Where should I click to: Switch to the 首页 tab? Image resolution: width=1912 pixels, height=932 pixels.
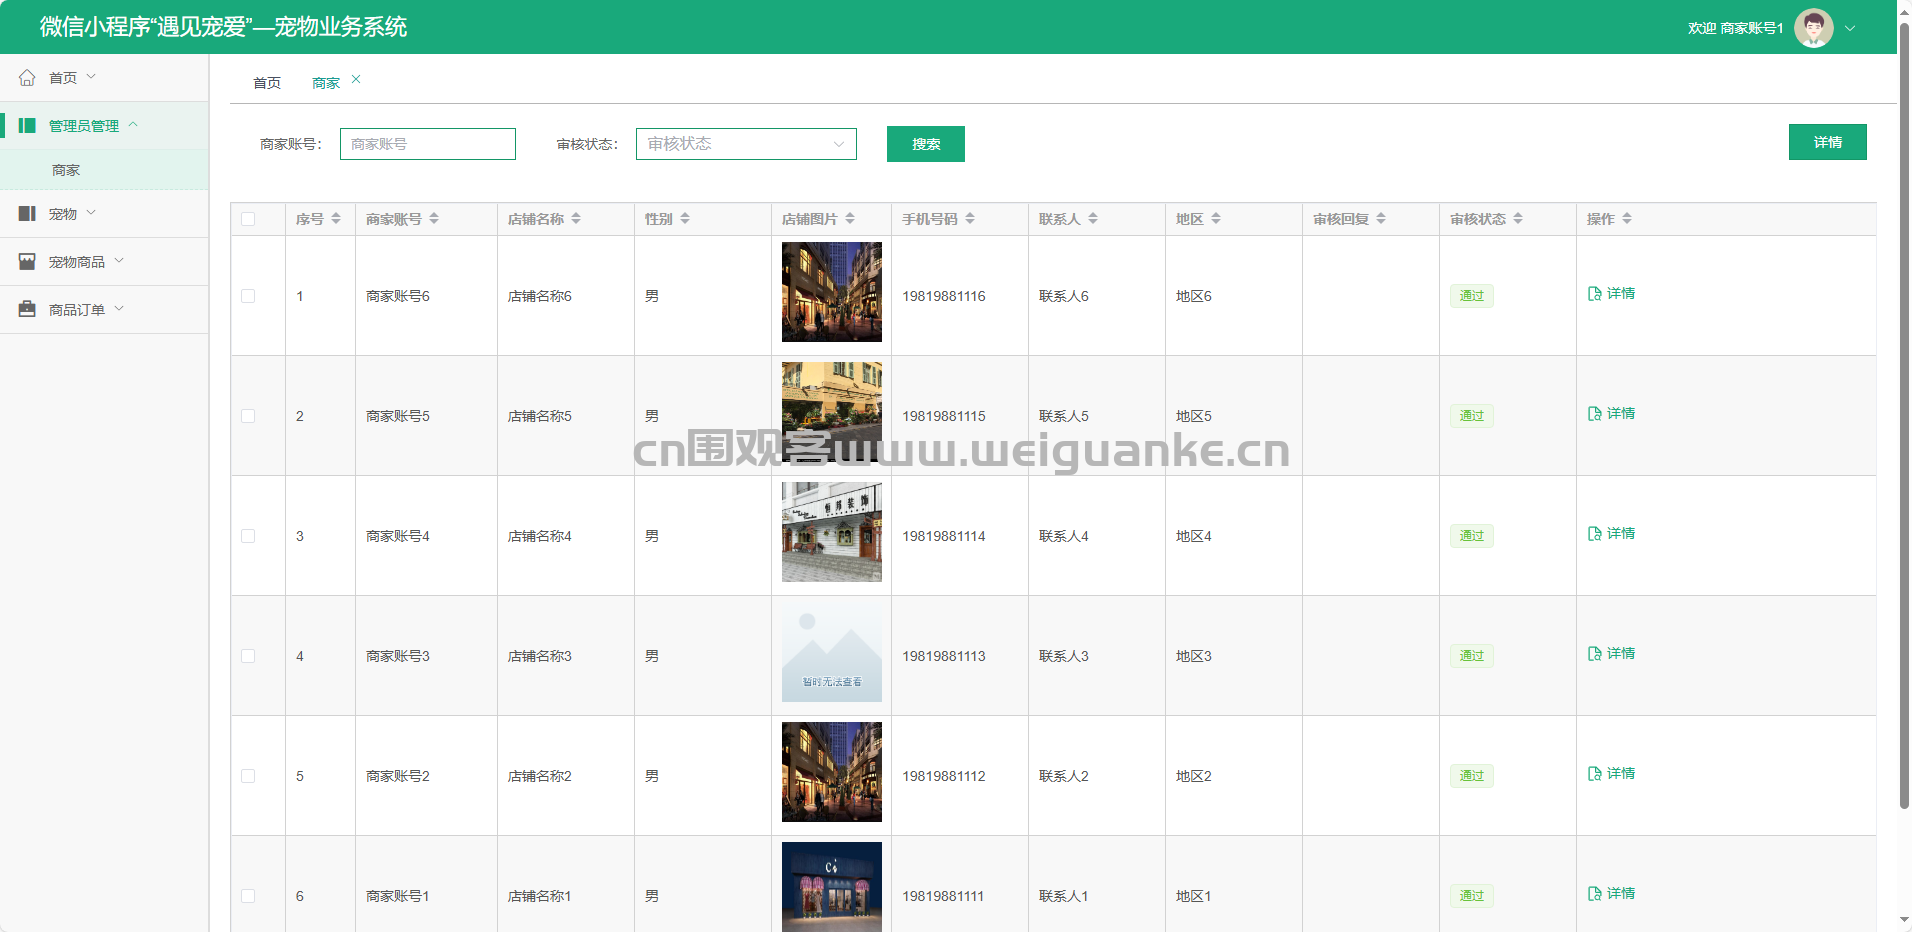click(267, 83)
